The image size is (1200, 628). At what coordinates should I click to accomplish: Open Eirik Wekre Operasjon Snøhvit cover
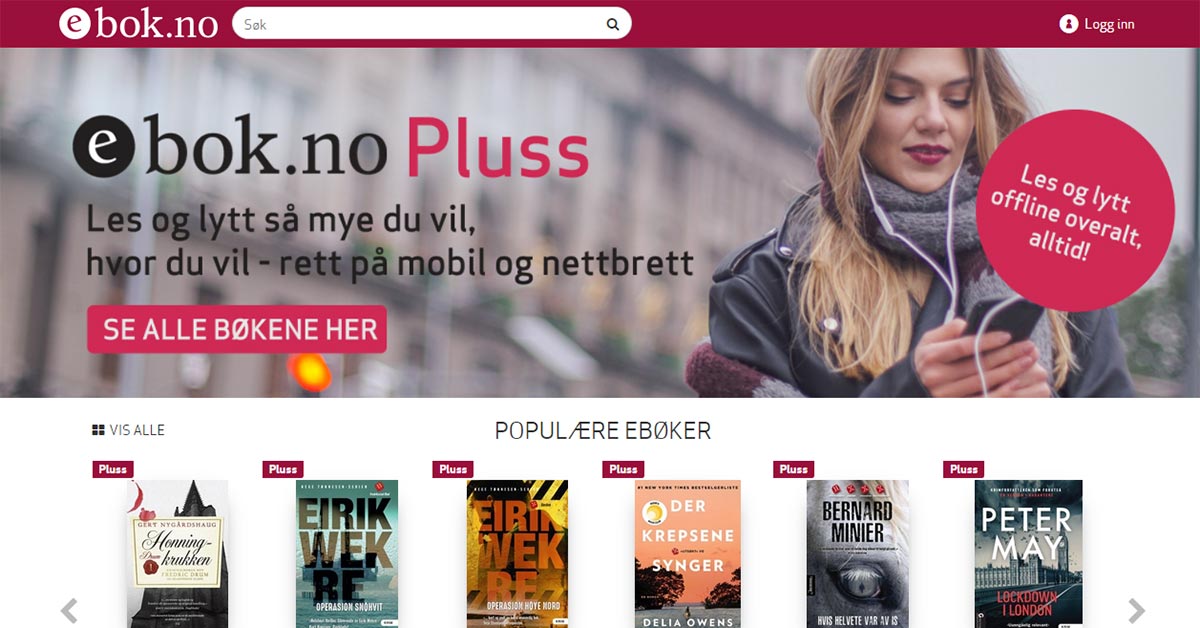(347, 554)
